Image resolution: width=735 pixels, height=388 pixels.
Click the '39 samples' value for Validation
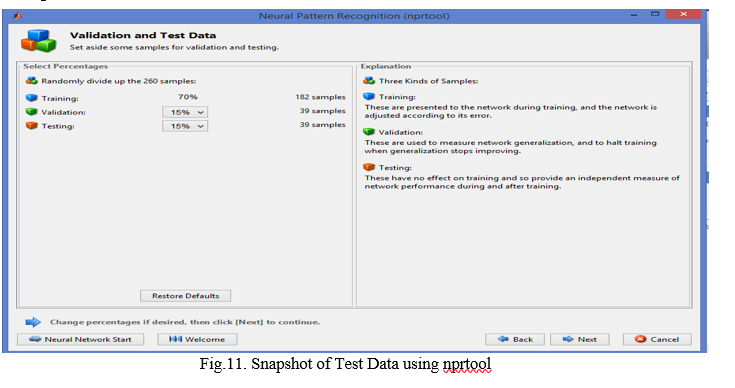322,111
